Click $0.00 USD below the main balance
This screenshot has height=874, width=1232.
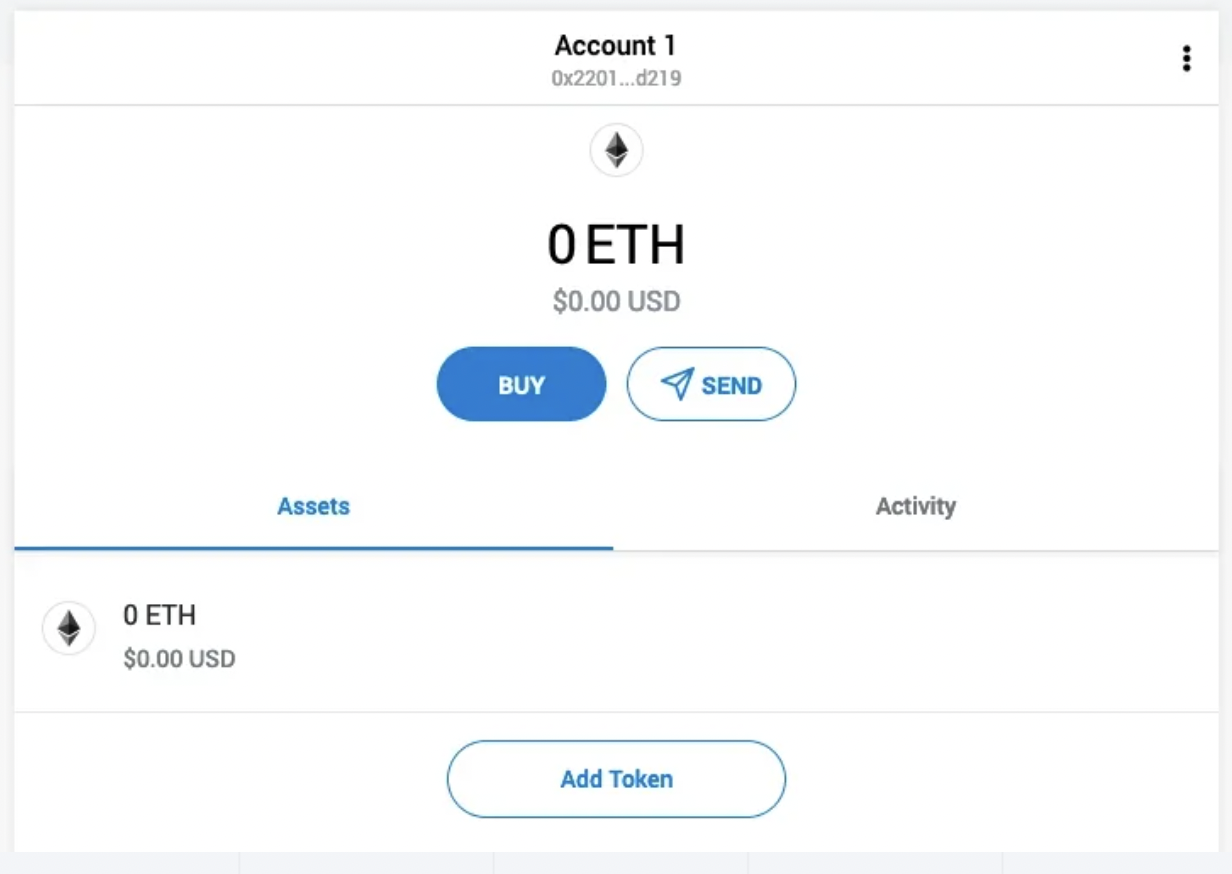616,301
